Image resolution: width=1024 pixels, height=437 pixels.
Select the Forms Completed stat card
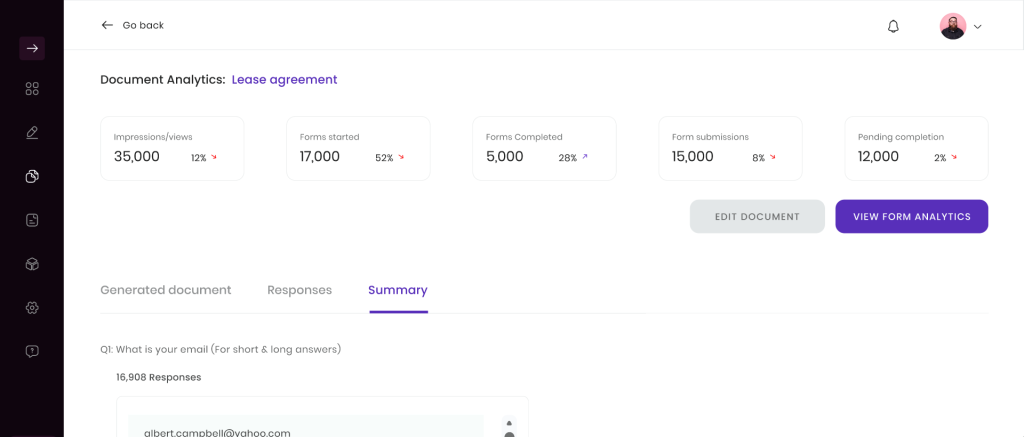pyautogui.click(x=545, y=148)
